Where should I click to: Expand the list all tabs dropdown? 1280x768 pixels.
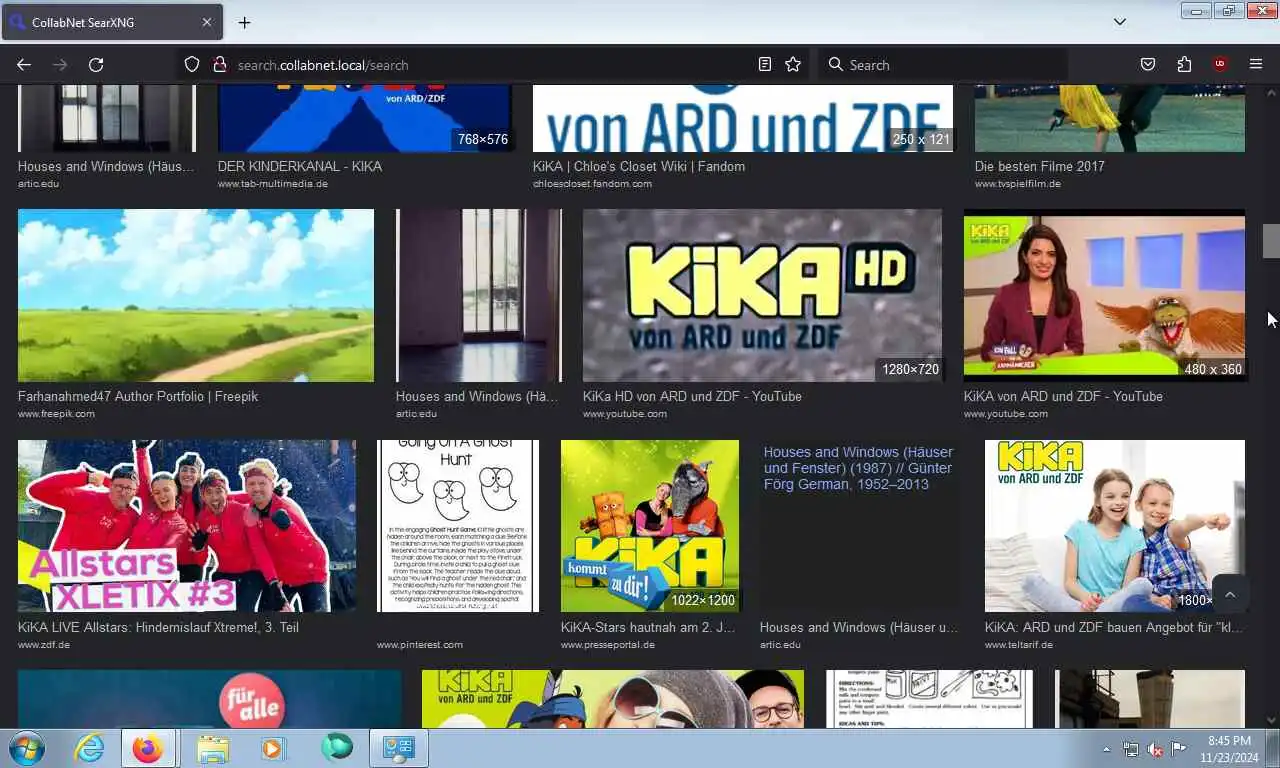click(1120, 22)
